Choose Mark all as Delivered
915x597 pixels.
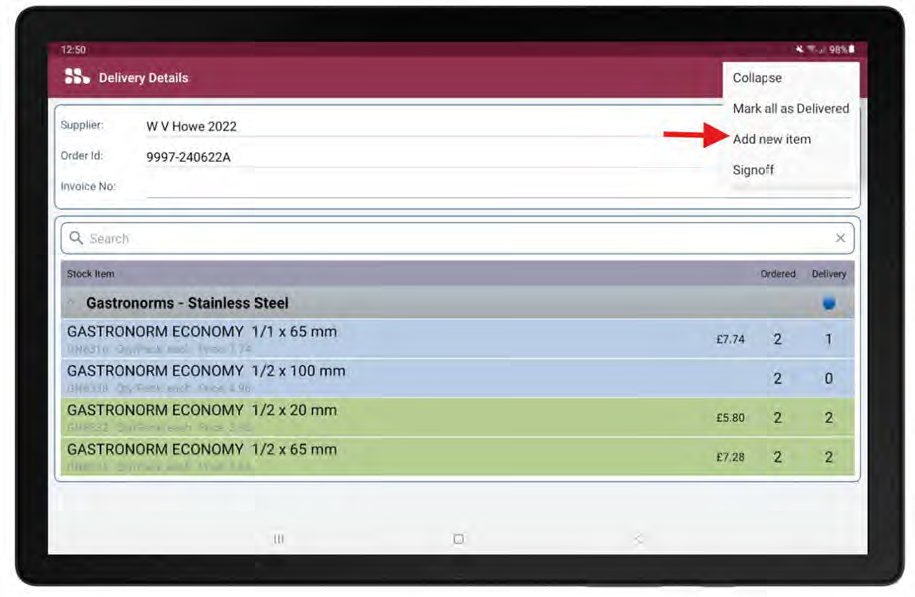point(790,108)
